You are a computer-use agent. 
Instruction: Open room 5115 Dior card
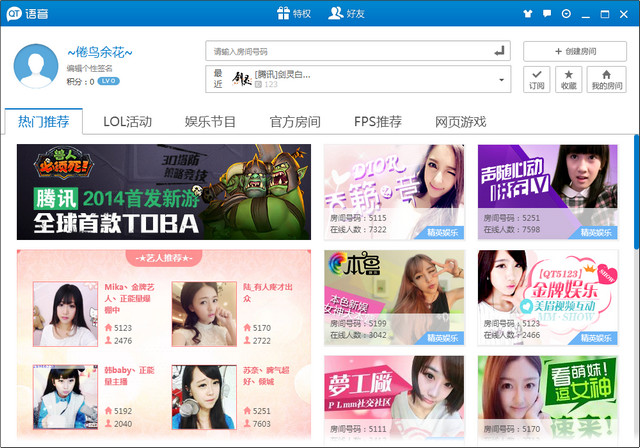[x=394, y=192]
